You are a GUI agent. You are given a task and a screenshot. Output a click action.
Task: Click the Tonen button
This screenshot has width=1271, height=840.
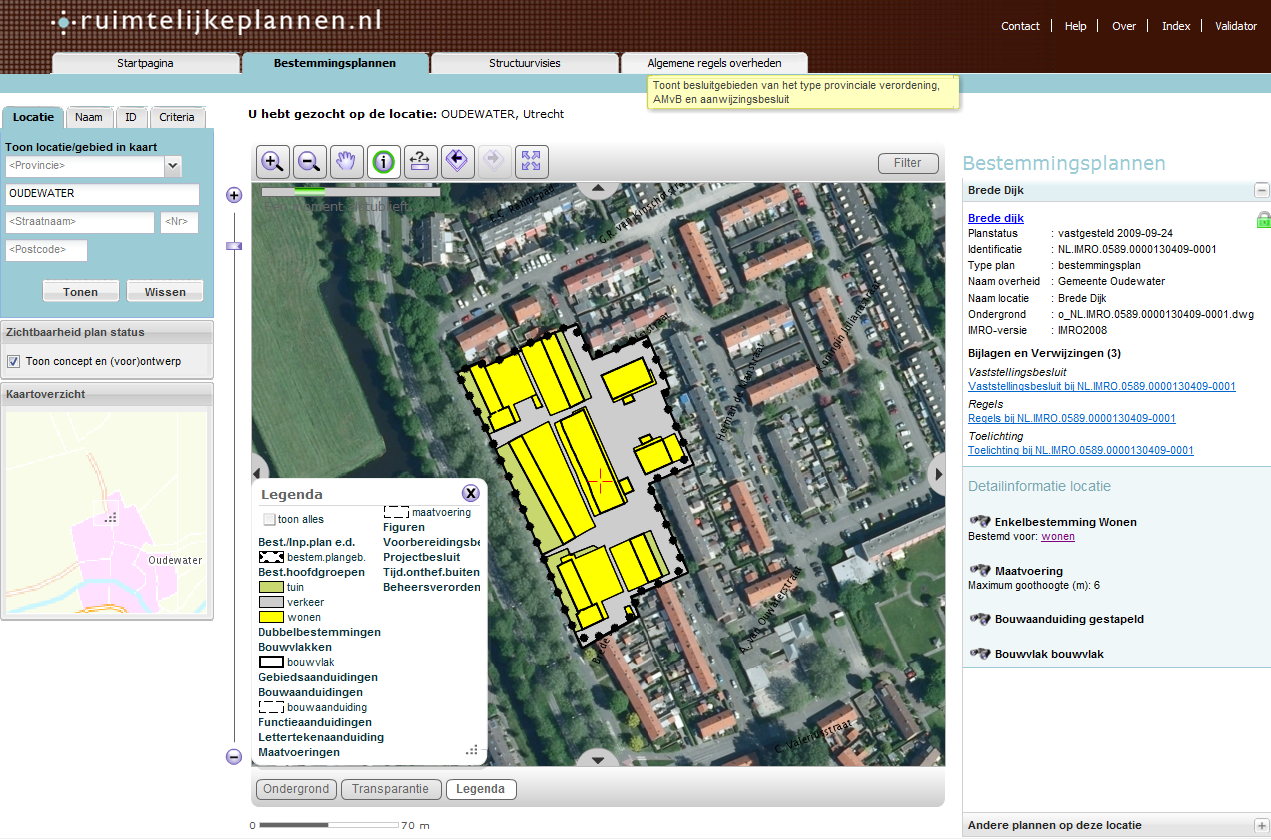click(80, 291)
